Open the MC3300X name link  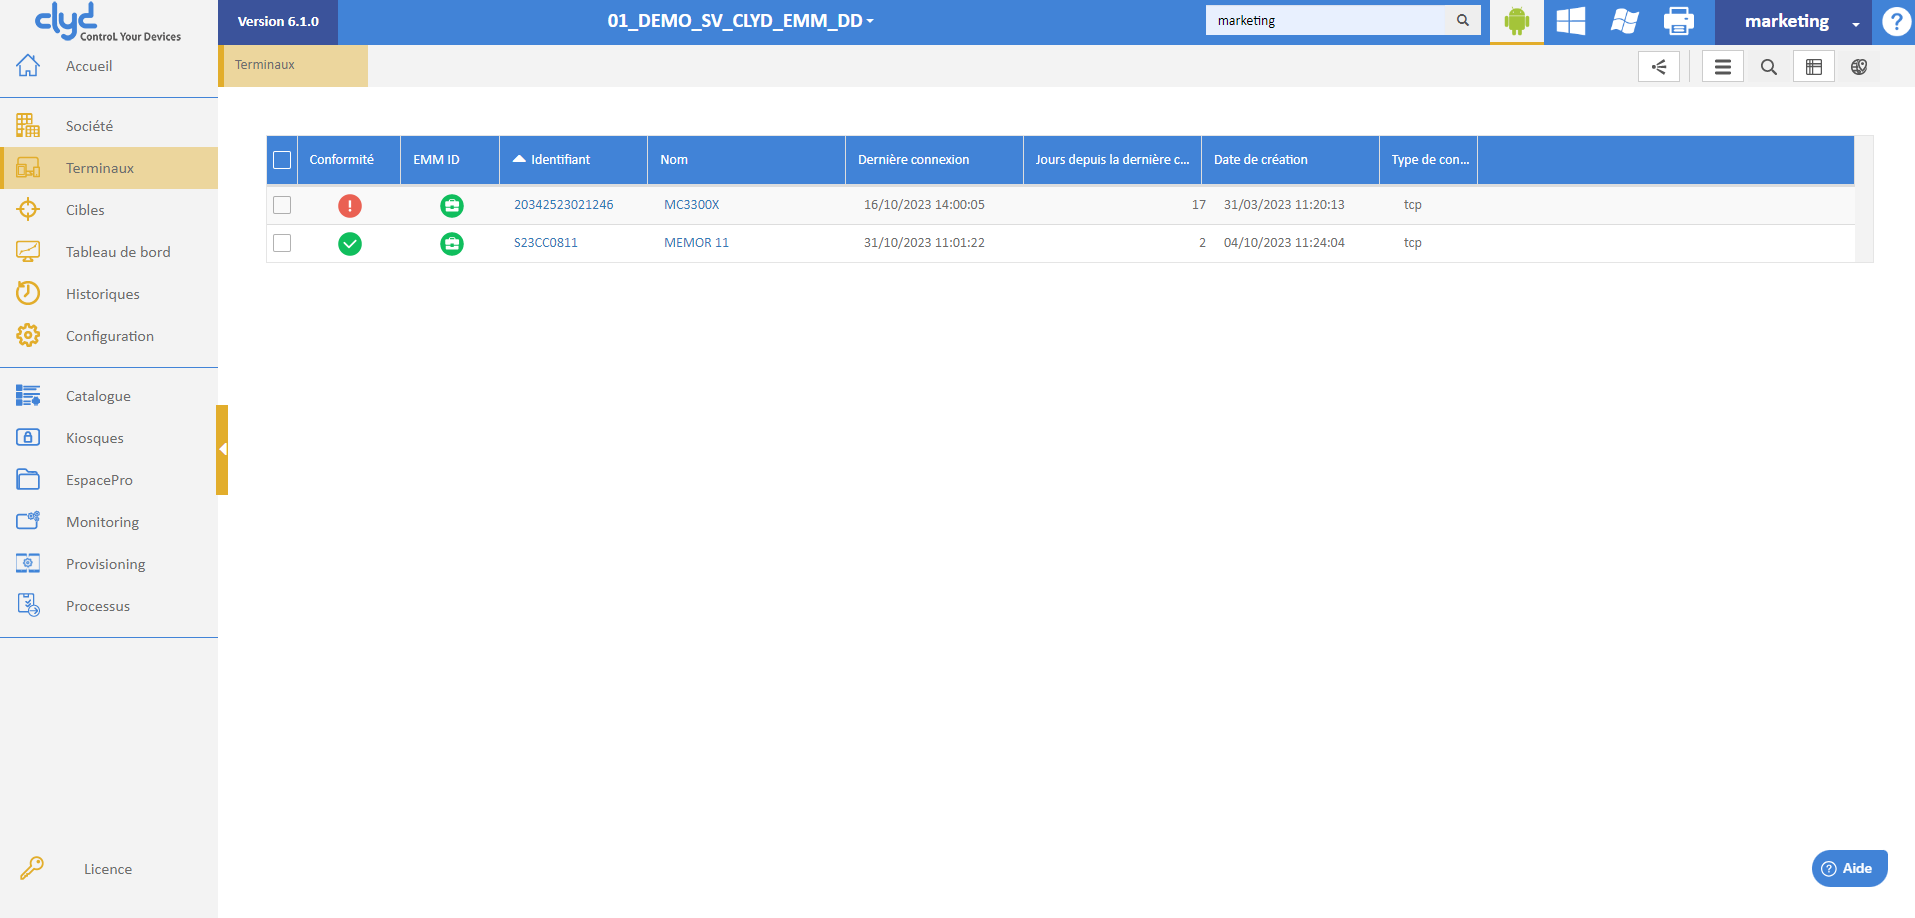(692, 205)
